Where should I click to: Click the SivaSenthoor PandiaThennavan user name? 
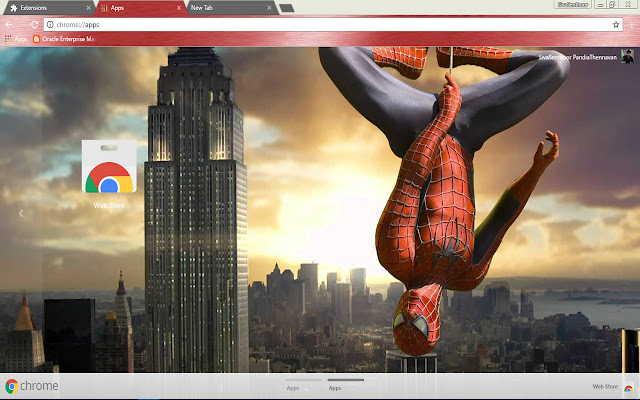(578, 57)
